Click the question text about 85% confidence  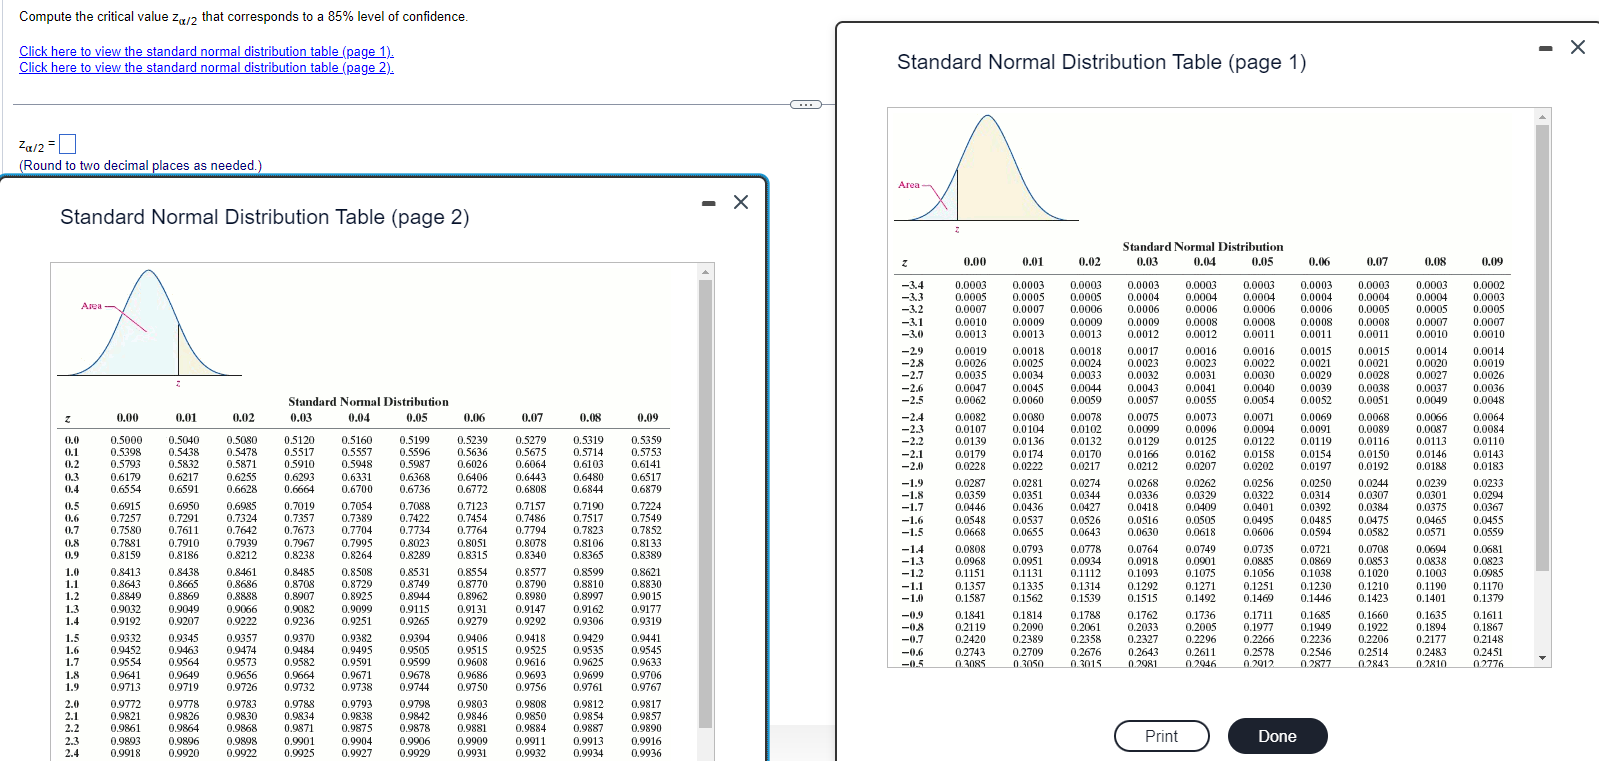243,17
